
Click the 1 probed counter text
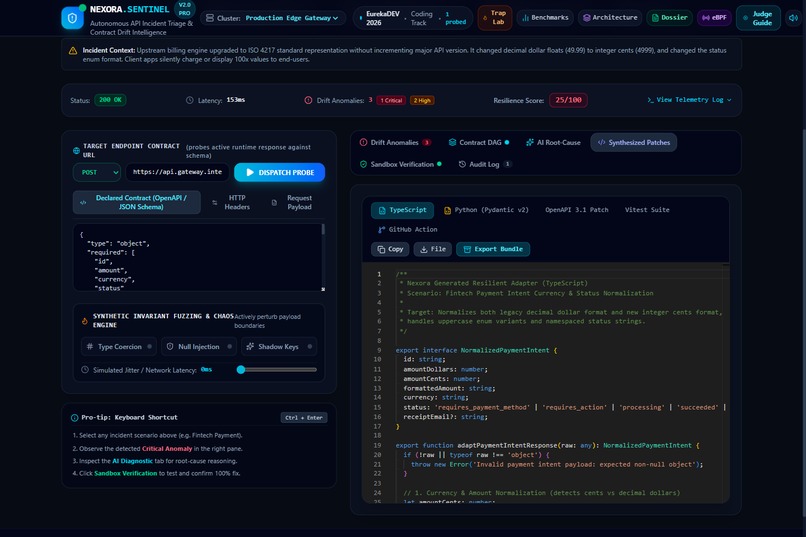click(x=455, y=18)
